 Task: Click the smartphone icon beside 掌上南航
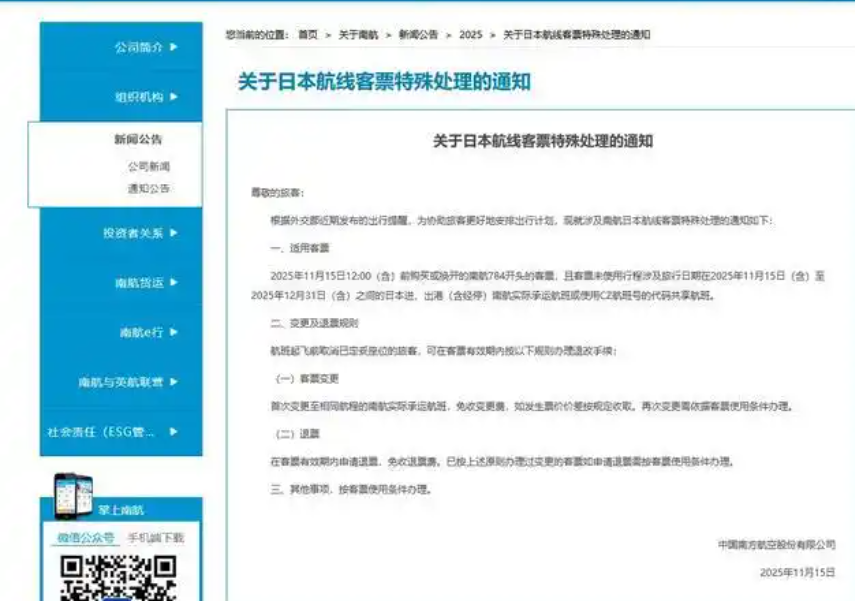pyautogui.click(x=72, y=497)
